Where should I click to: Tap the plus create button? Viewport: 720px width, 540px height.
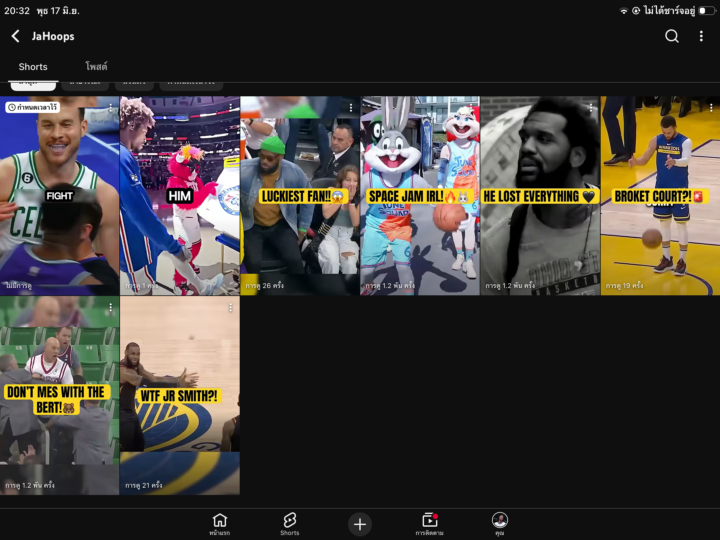(360, 524)
